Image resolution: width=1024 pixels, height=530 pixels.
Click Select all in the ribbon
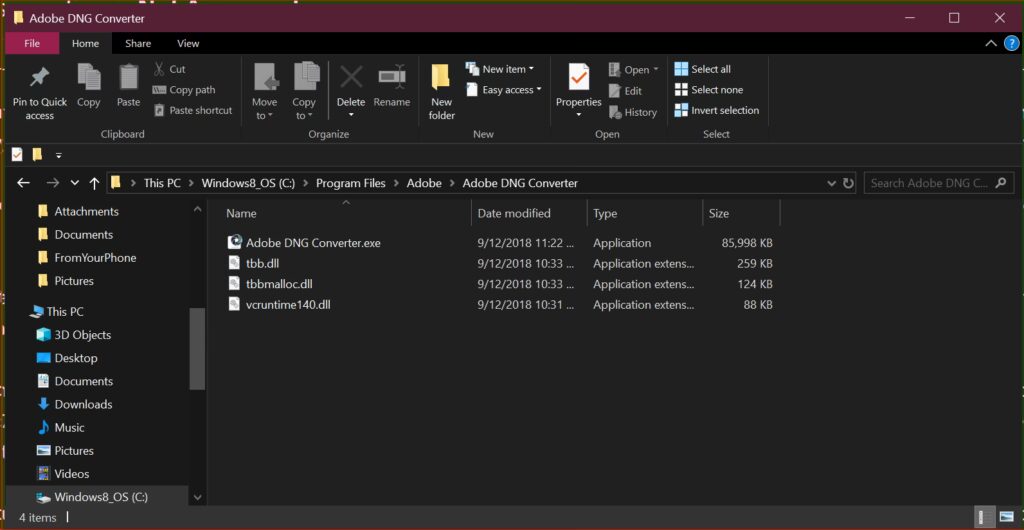pos(703,69)
